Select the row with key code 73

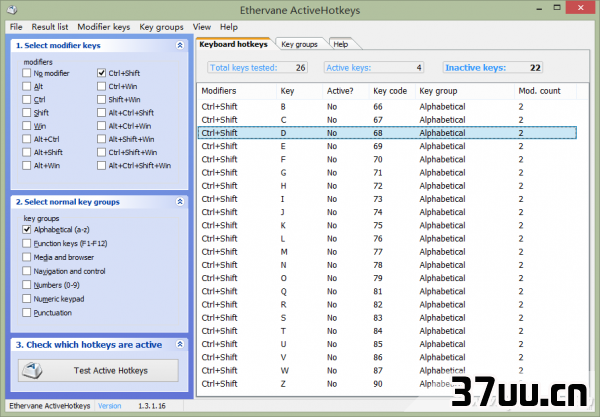point(387,199)
